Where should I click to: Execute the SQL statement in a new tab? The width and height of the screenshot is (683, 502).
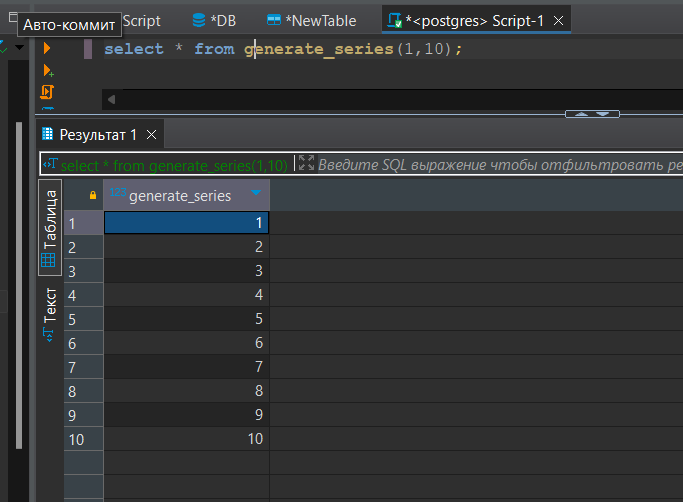[x=48, y=70]
